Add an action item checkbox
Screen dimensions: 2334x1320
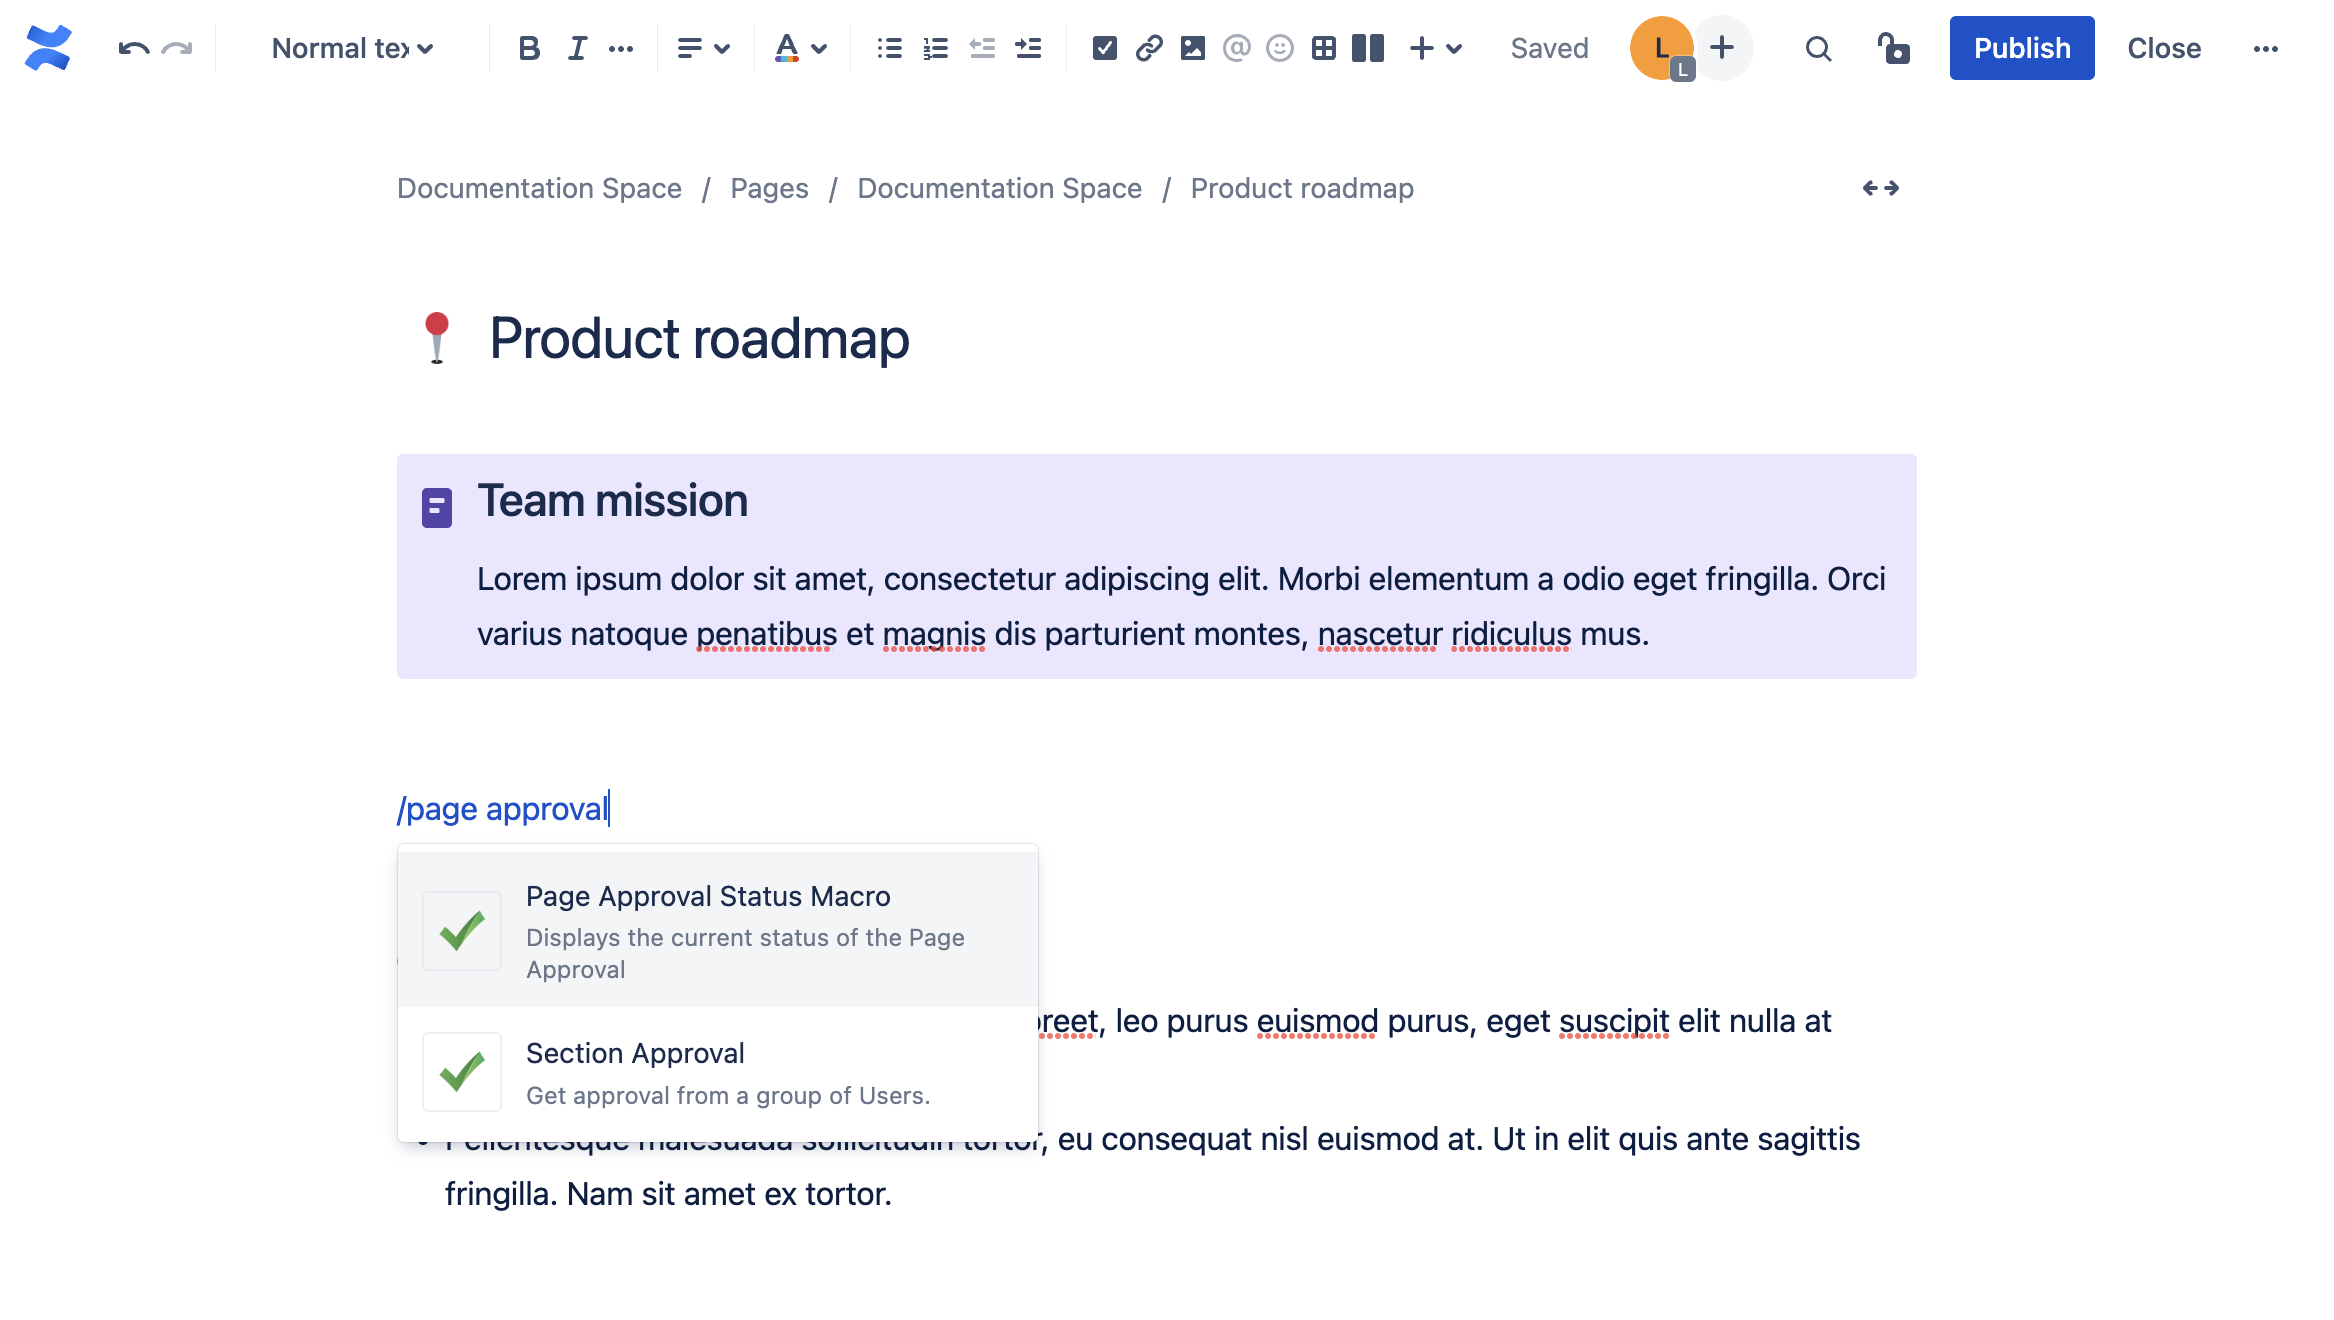coord(1104,48)
